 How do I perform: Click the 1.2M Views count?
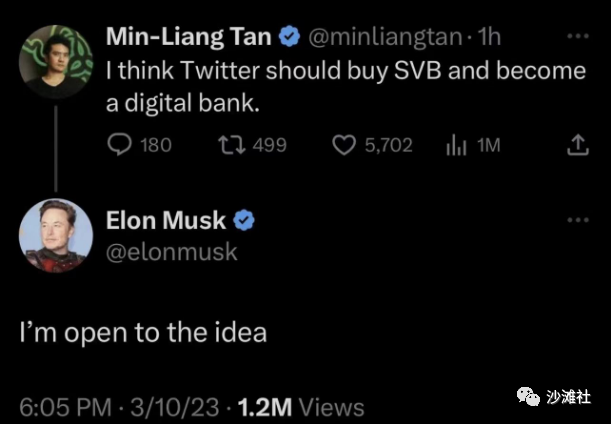coord(300,407)
